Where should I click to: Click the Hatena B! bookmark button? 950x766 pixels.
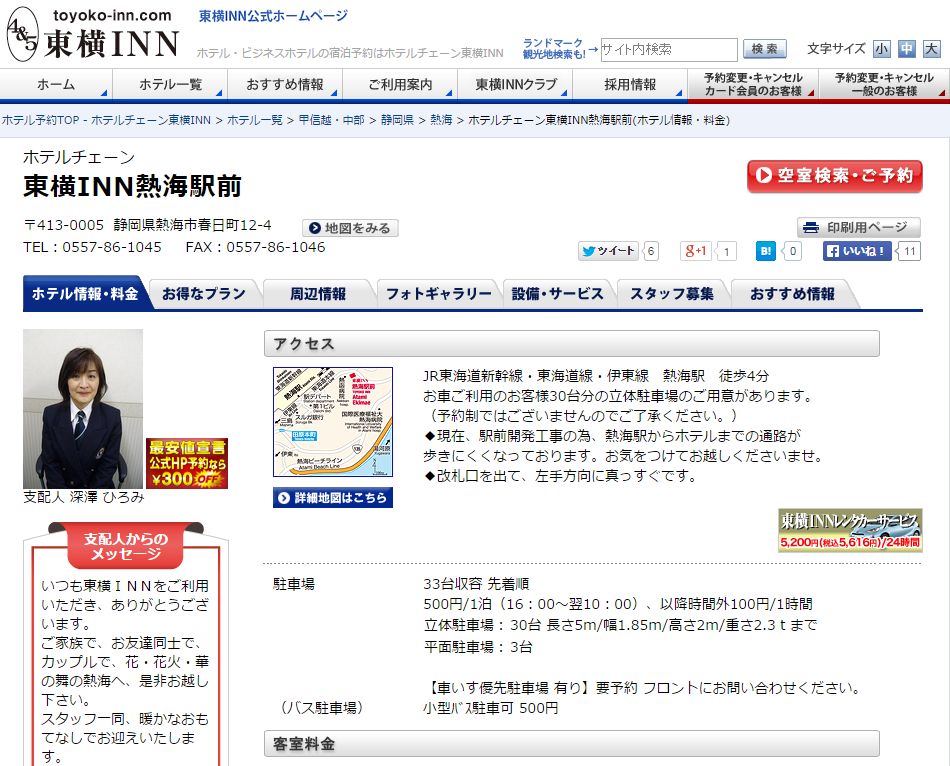click(766, 251)
